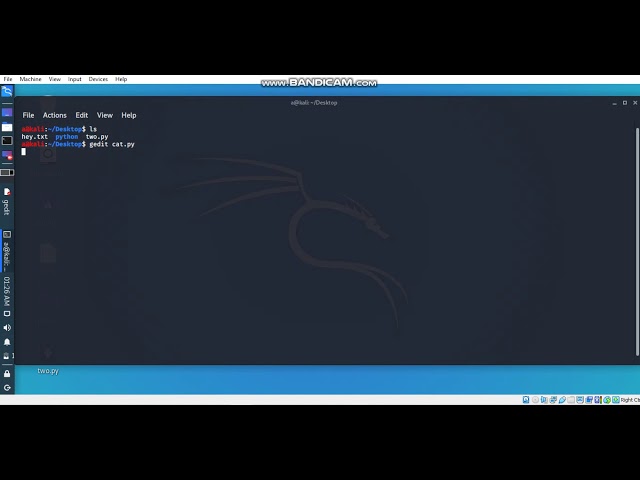
Task: Click 'python' directory name in ls output
Action: (67, 137)
